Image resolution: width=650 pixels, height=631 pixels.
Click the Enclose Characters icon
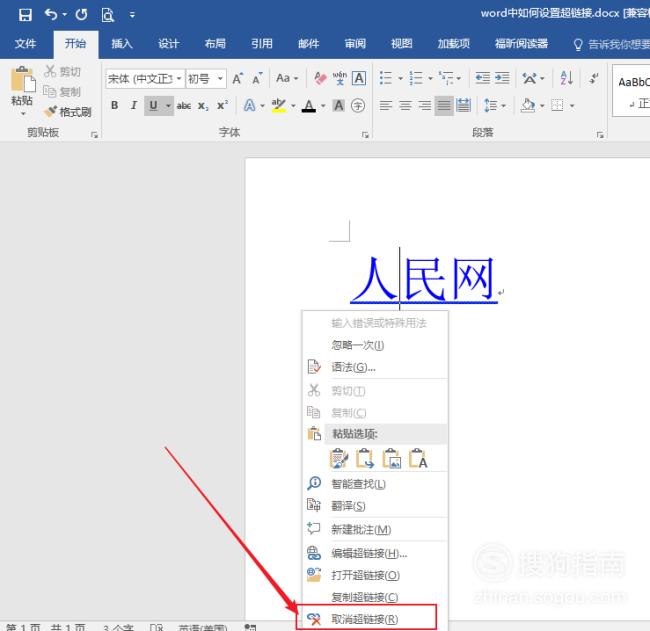coord(358,106)
